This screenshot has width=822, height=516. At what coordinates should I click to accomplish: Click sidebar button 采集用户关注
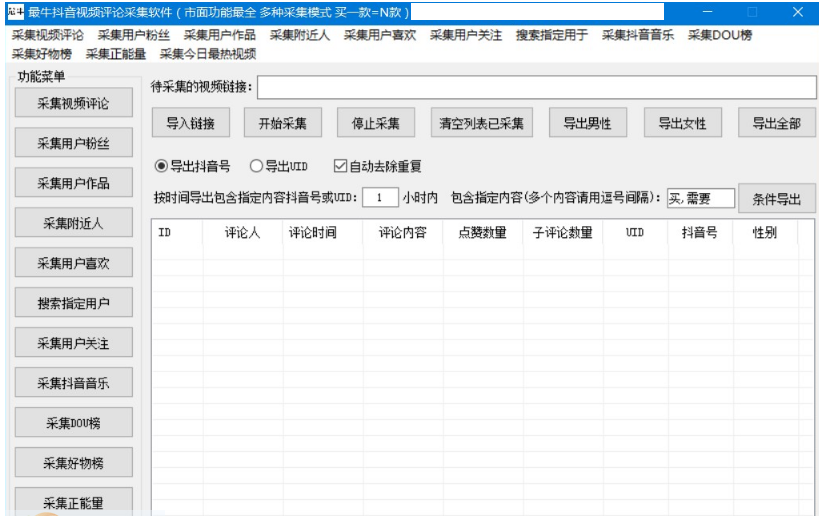point(73,342)
